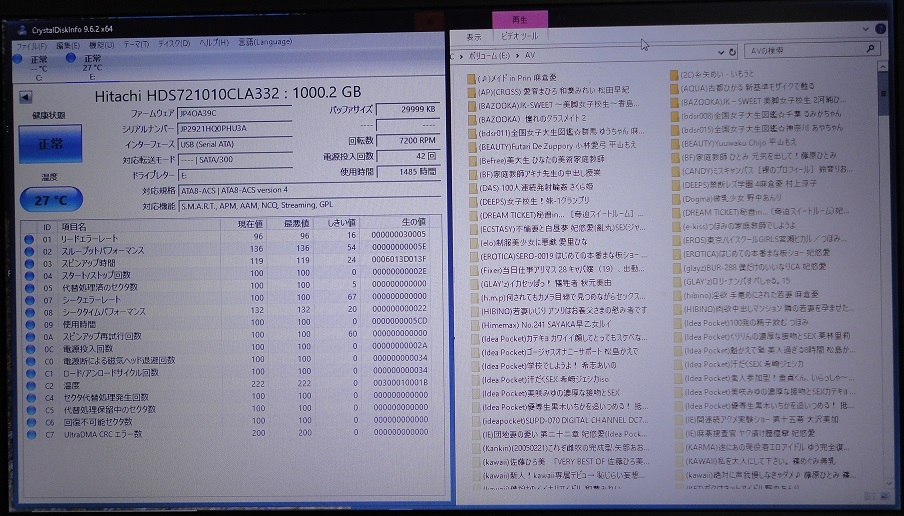Switch to the 表示 tab in Explorer
Image resolution: width=904 pixels, height=516 pixels.
(473, 37)
